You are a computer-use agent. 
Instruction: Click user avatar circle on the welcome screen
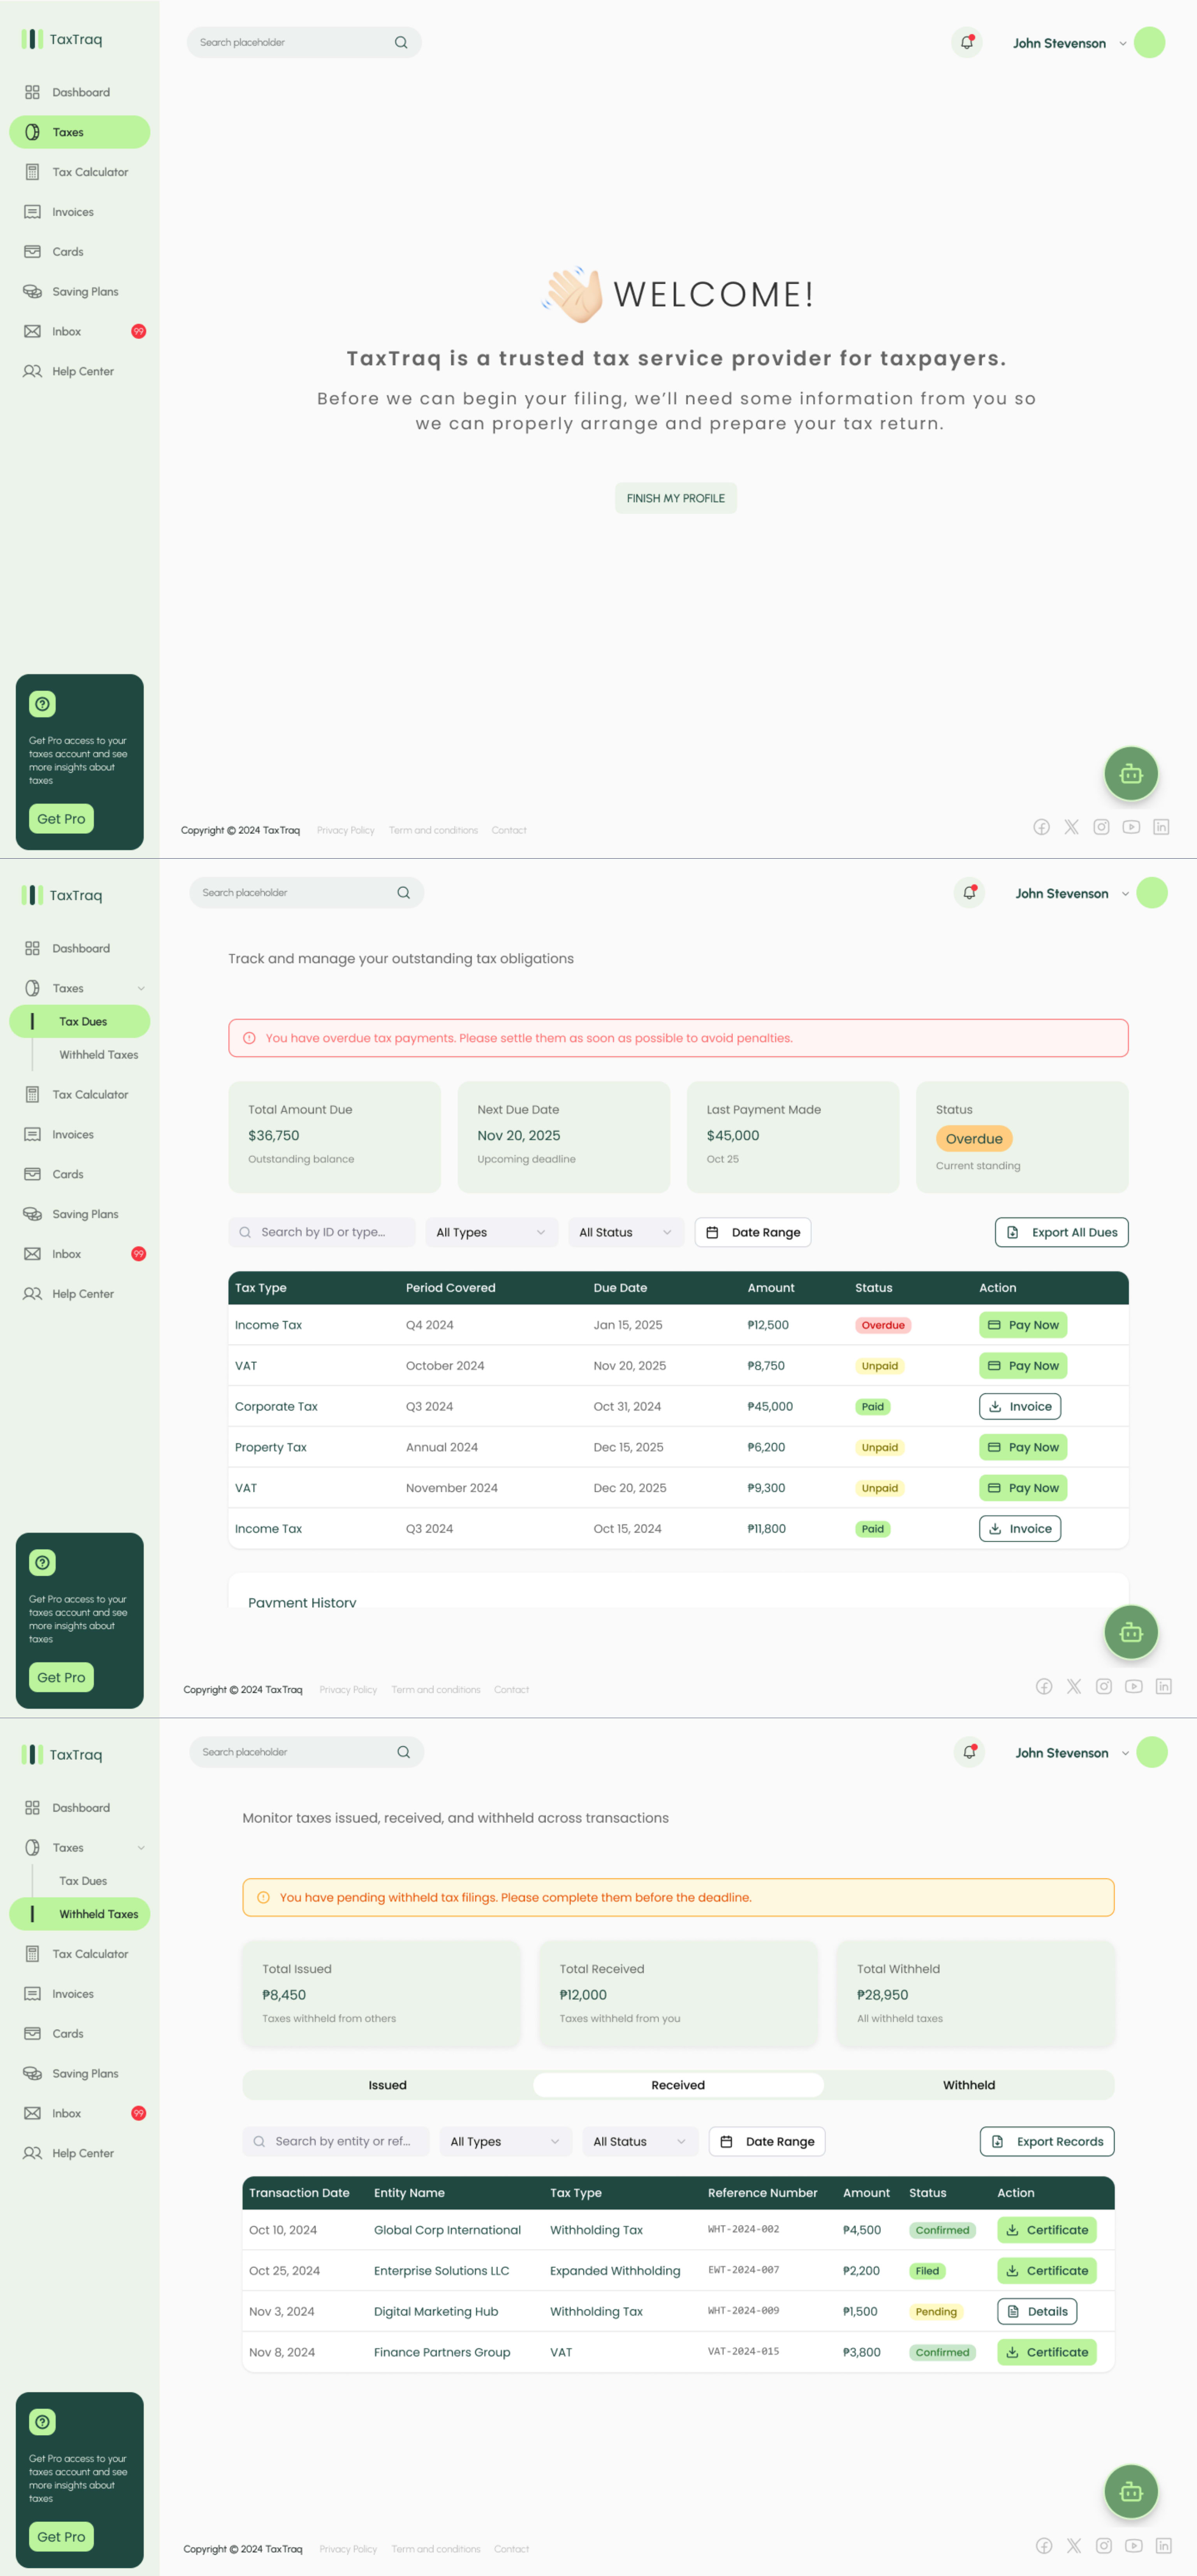click(x=1150, y=43)
